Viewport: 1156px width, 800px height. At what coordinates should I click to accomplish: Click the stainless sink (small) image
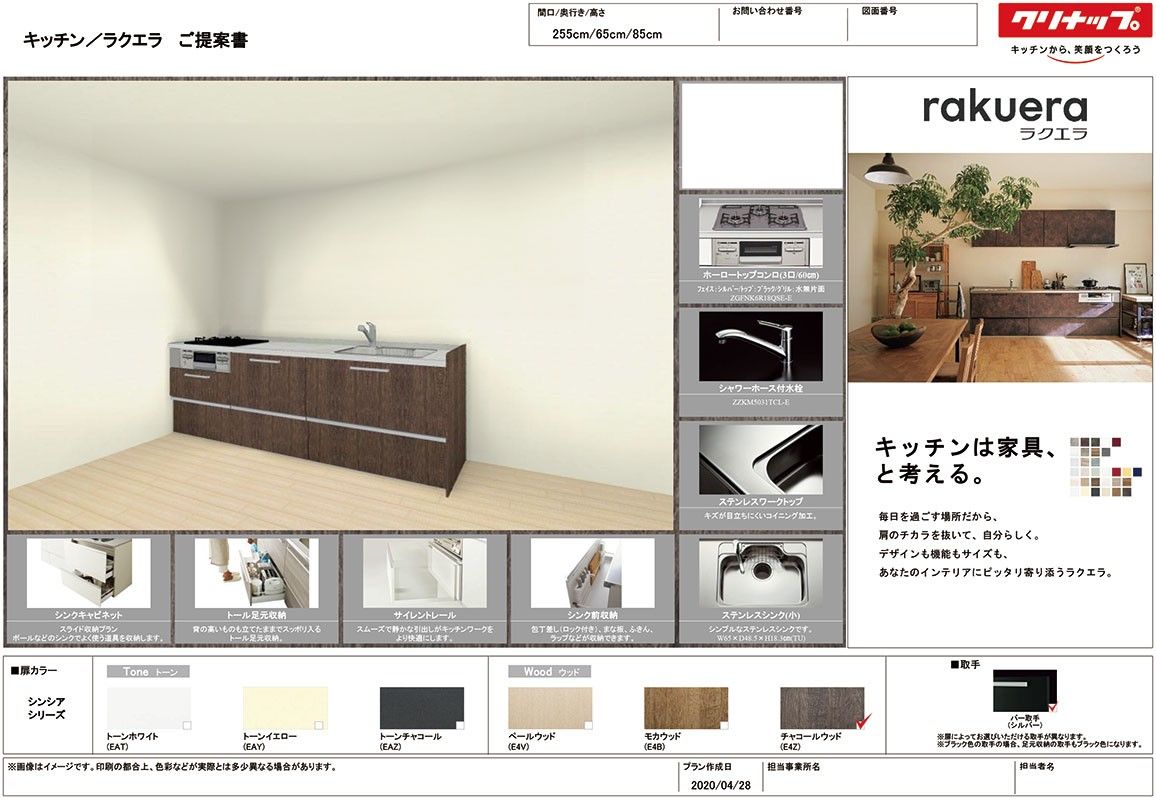[x=760, y=571]
